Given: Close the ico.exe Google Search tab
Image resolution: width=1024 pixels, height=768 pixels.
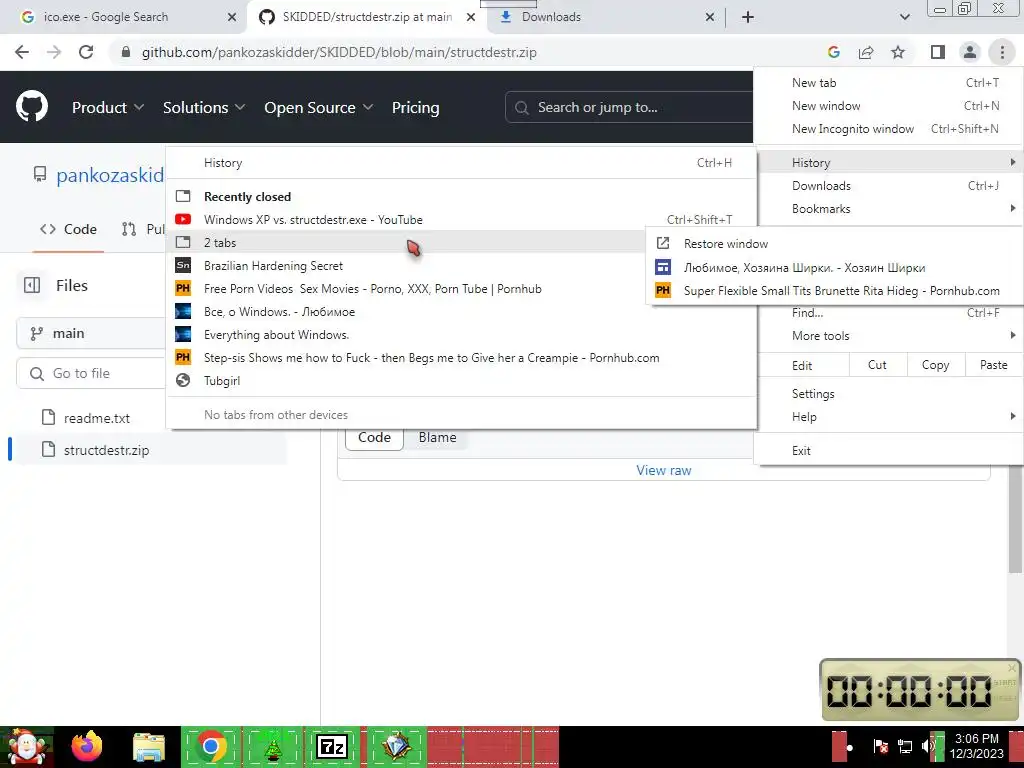Looking at the screenshot, I should coord(231,17).
